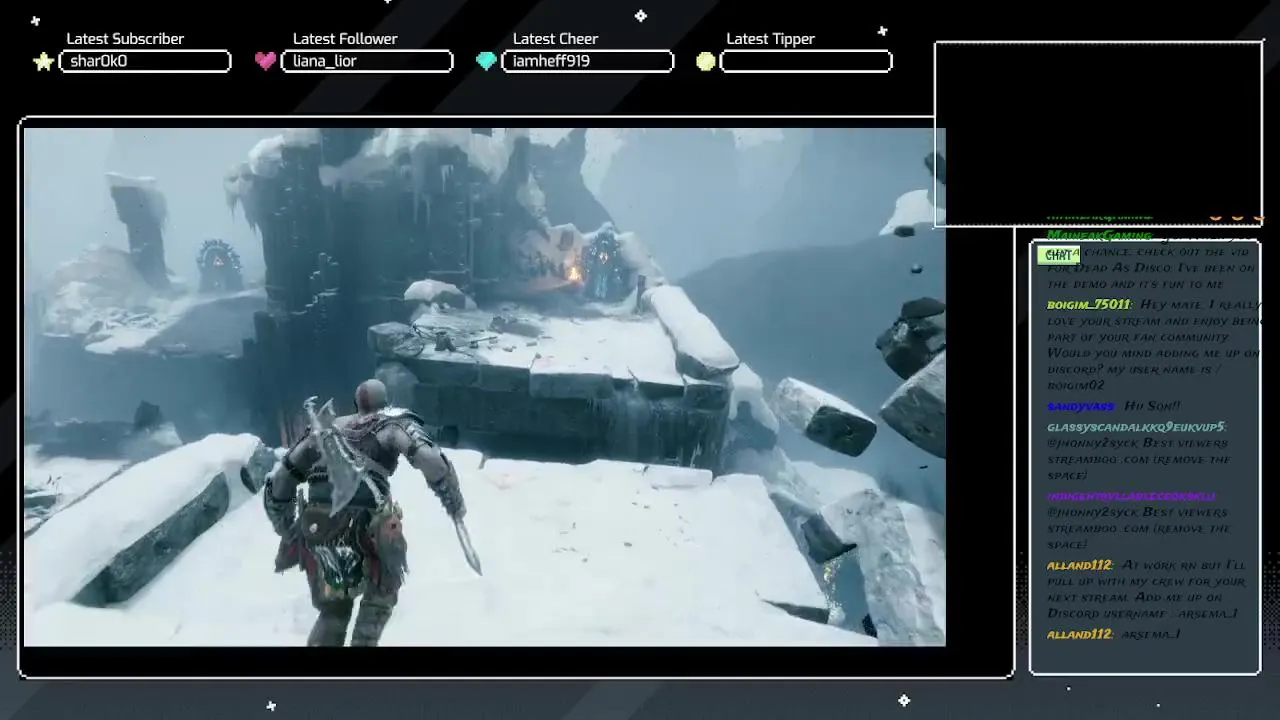Click the Latest Tipper label

point(770,39)
